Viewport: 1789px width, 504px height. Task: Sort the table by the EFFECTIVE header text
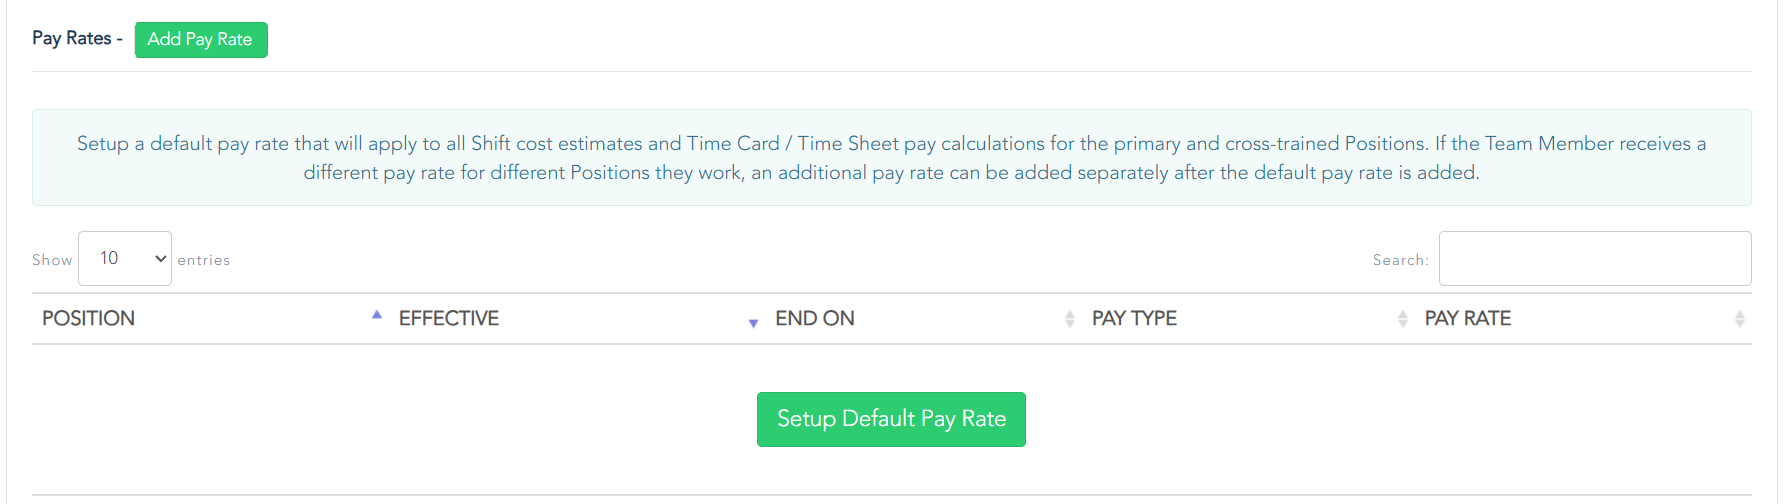449,319
